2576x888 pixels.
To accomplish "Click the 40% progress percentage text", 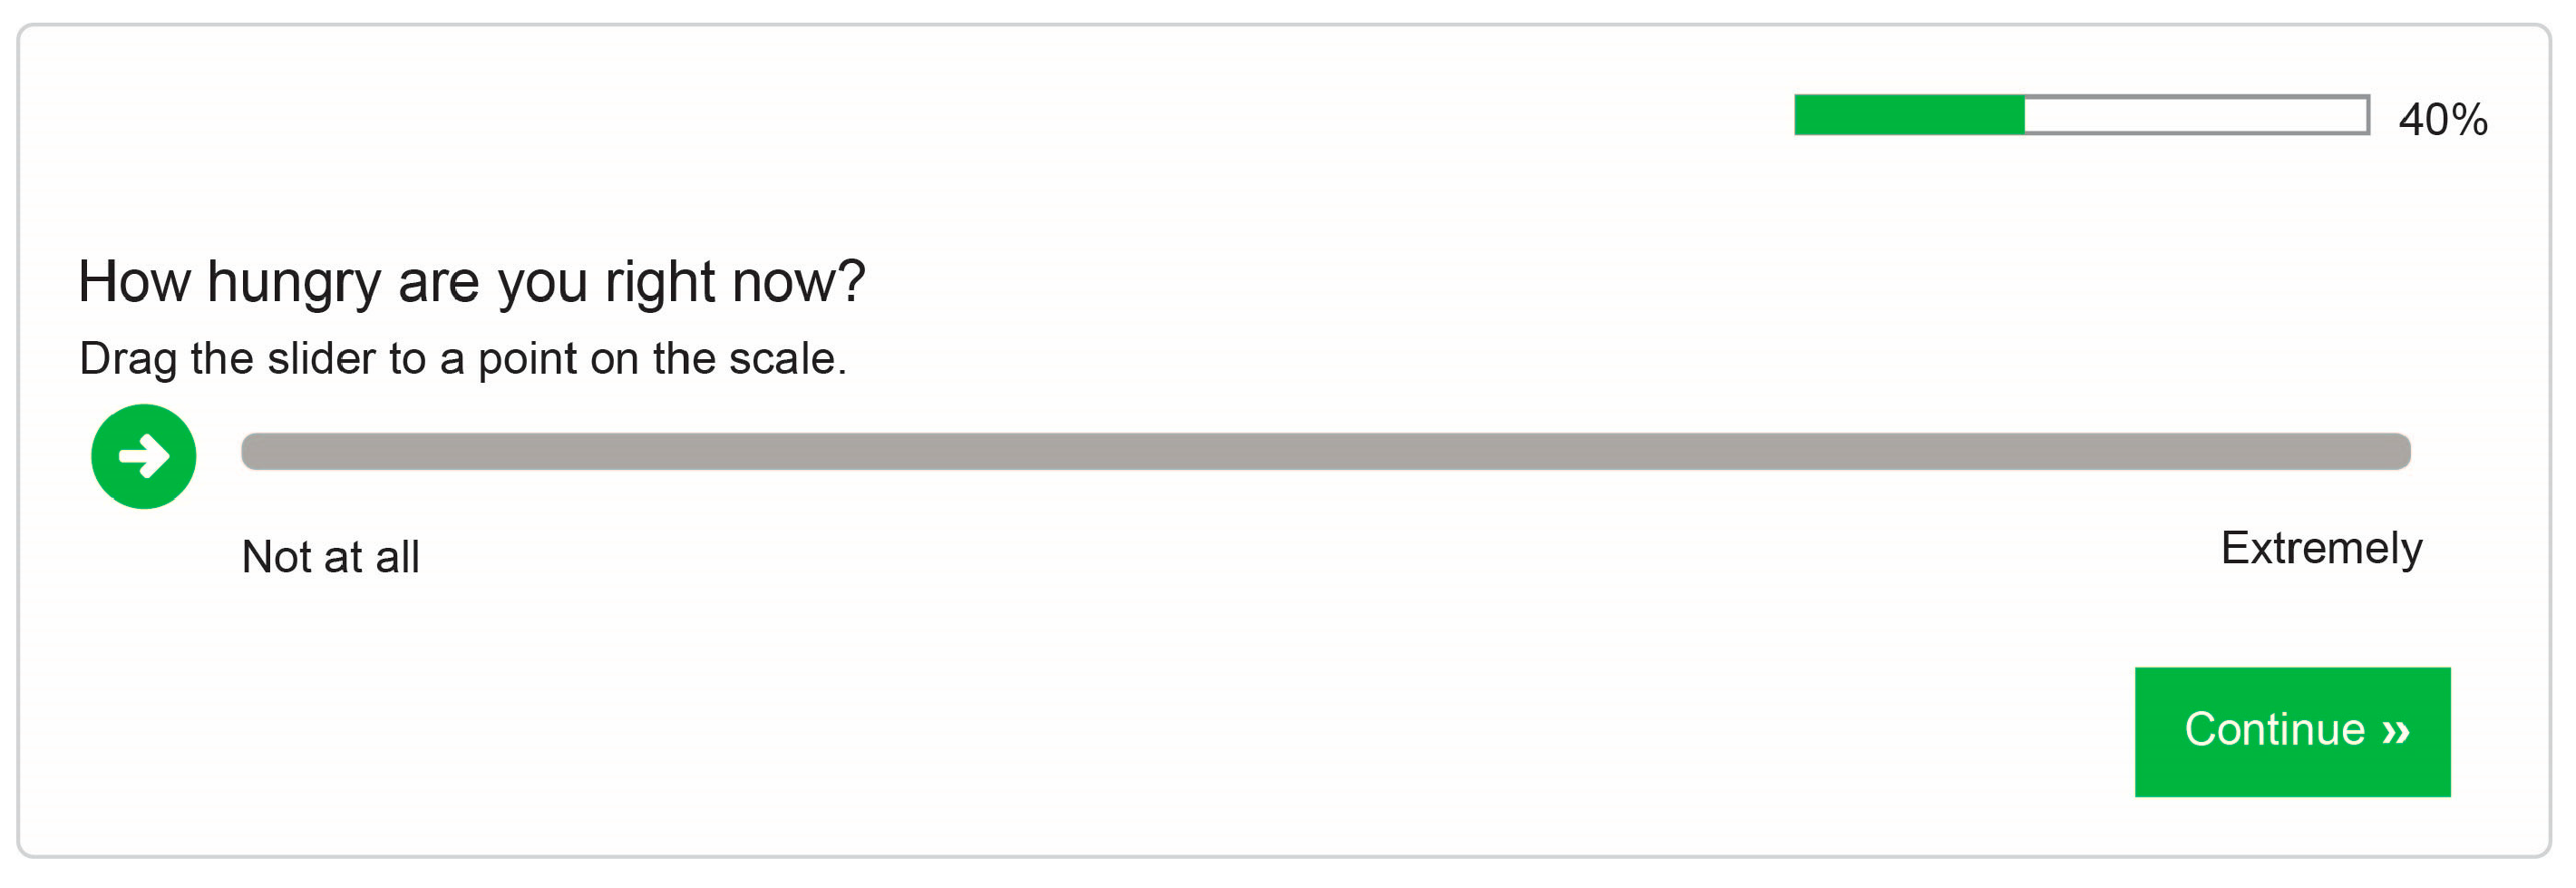I will [2442, 120].
